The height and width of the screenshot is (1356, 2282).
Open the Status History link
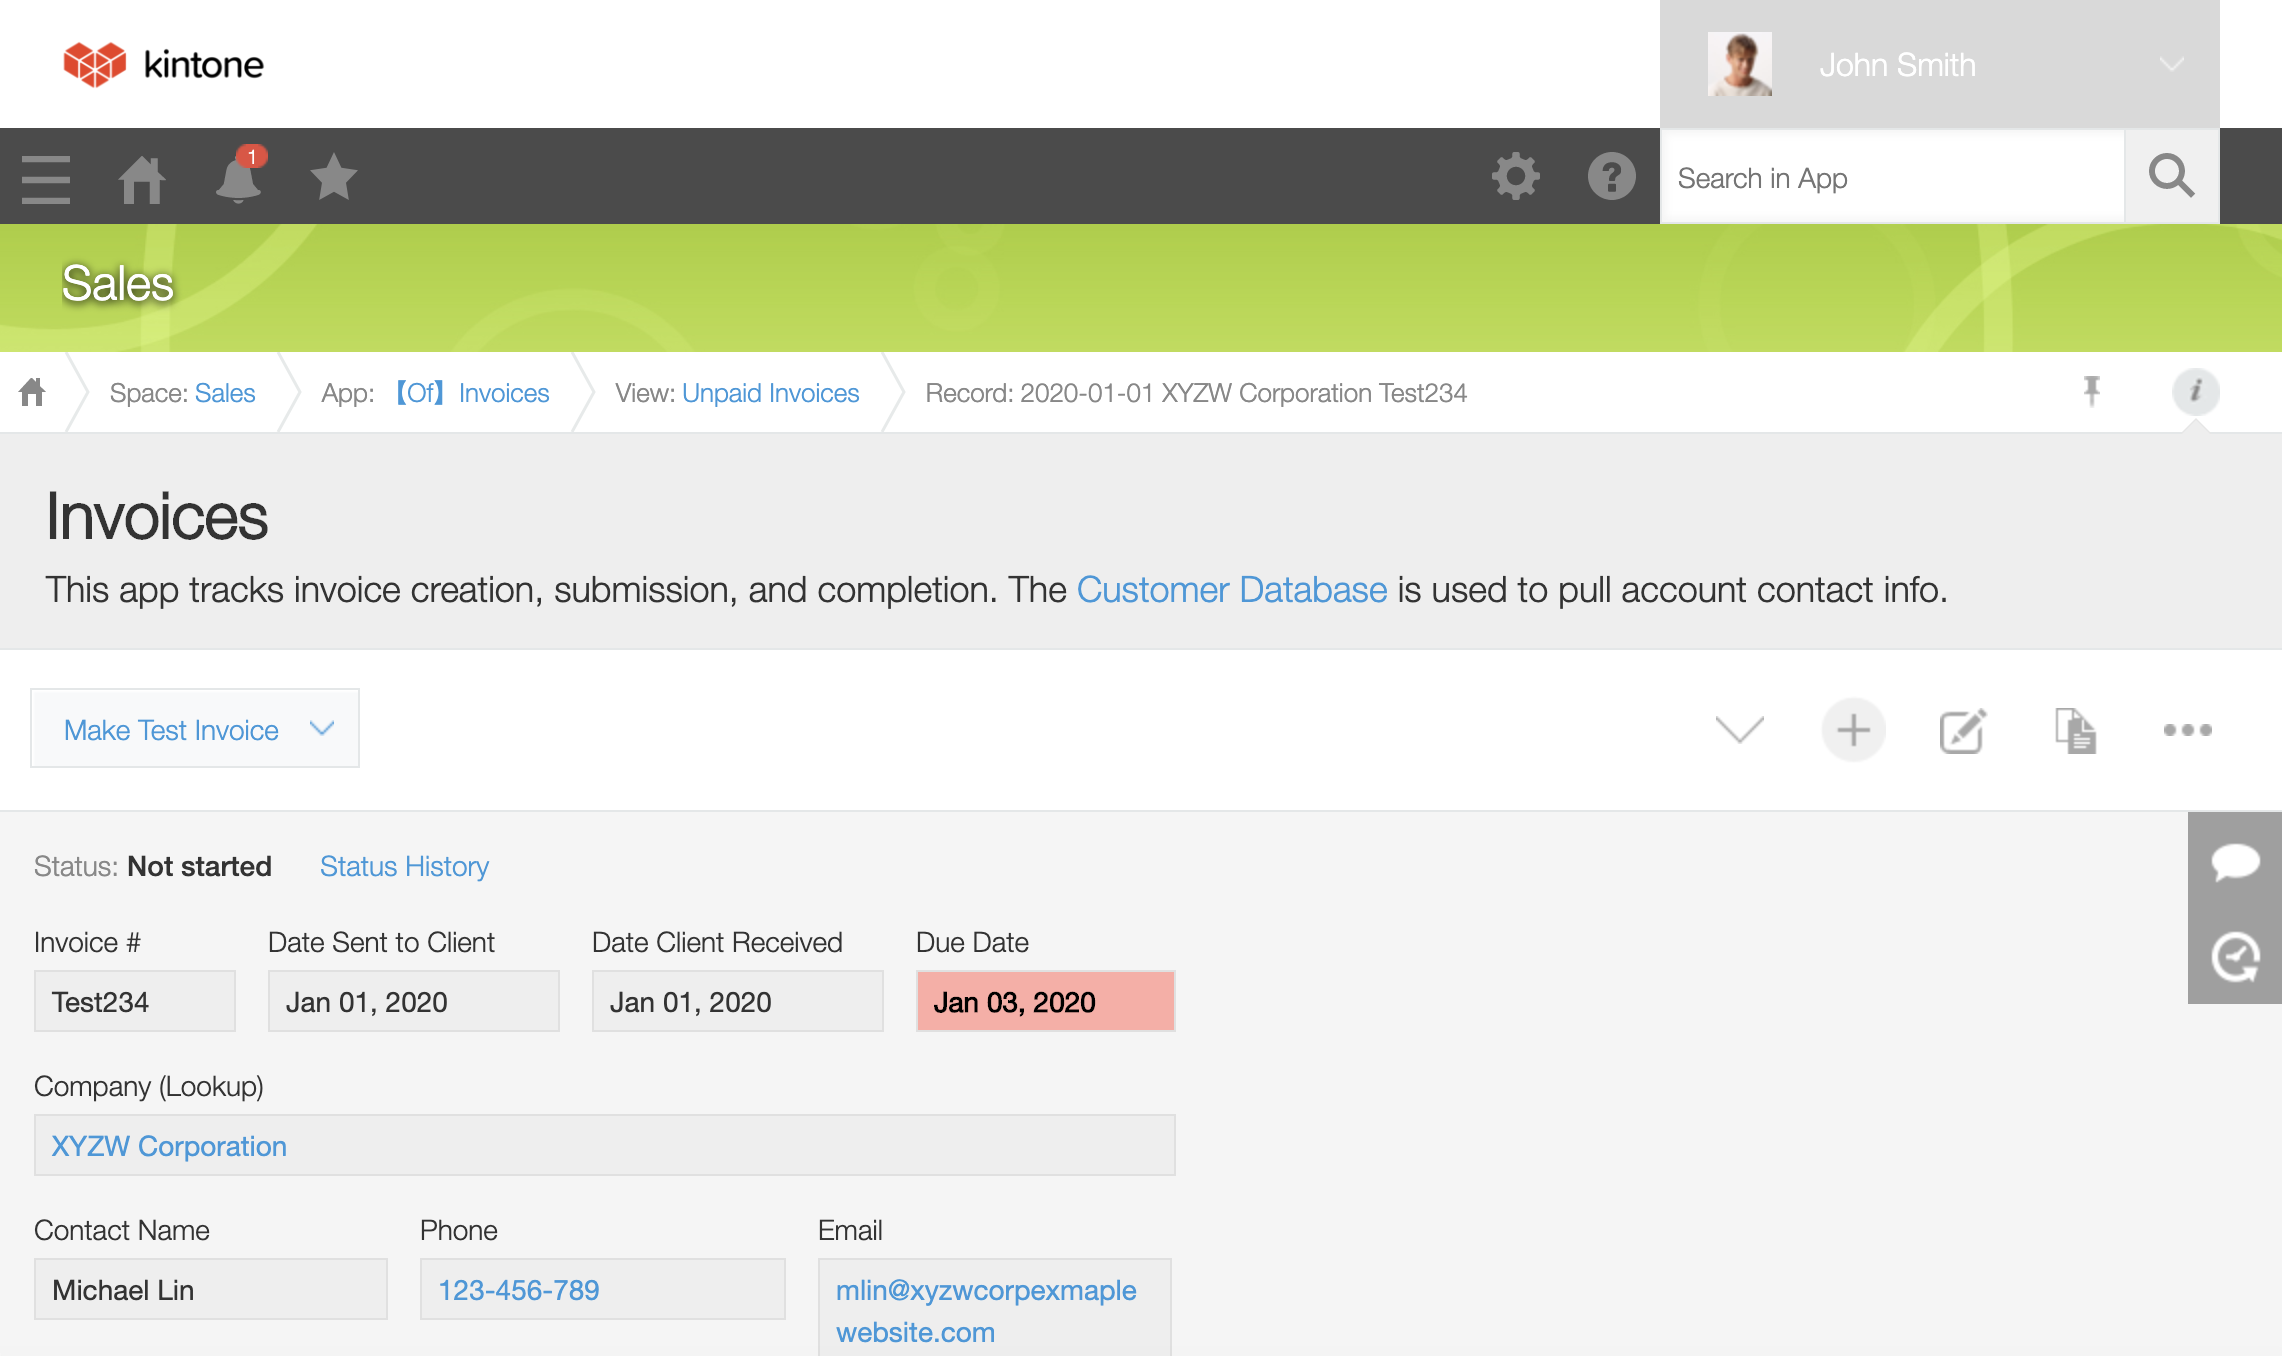click(x=404, y=866)
